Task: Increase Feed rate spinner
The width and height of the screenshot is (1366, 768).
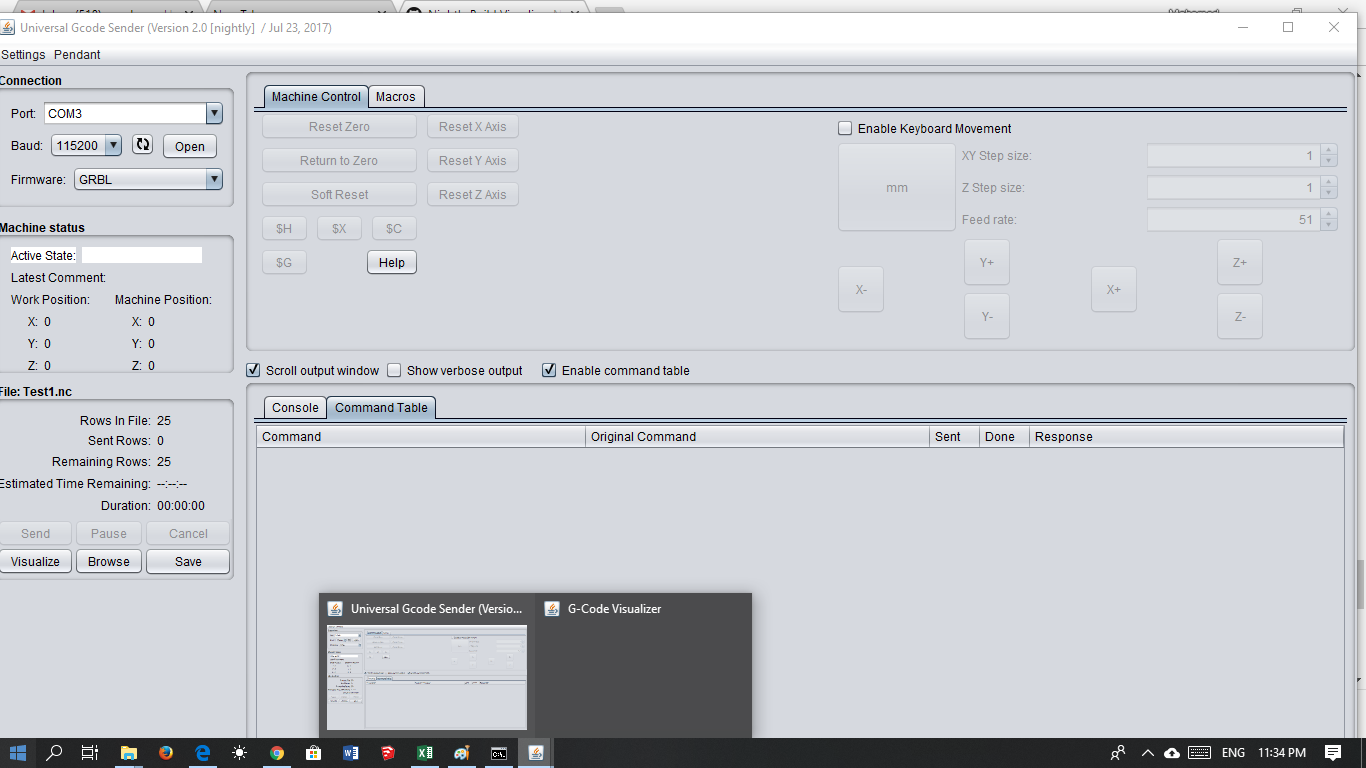Action: [x=1328, y=214]
